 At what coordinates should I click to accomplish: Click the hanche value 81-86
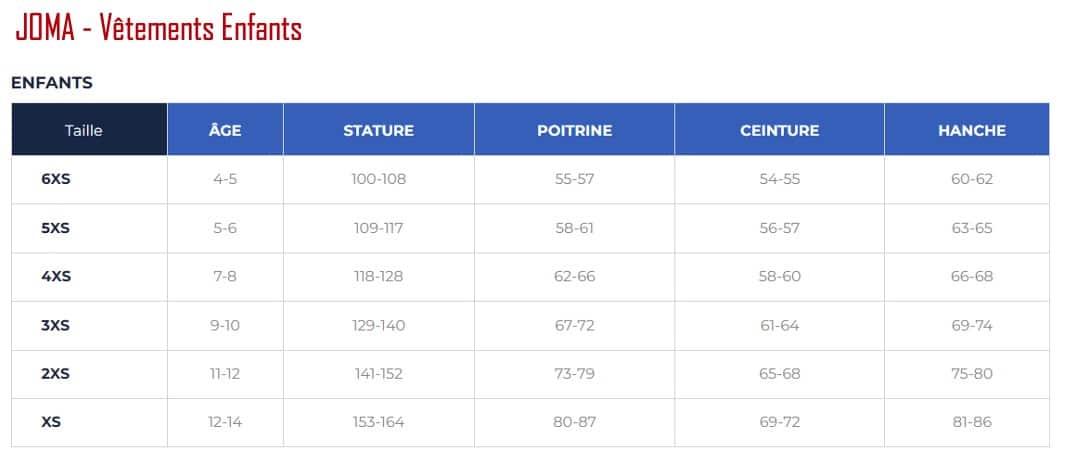point(972,422)
